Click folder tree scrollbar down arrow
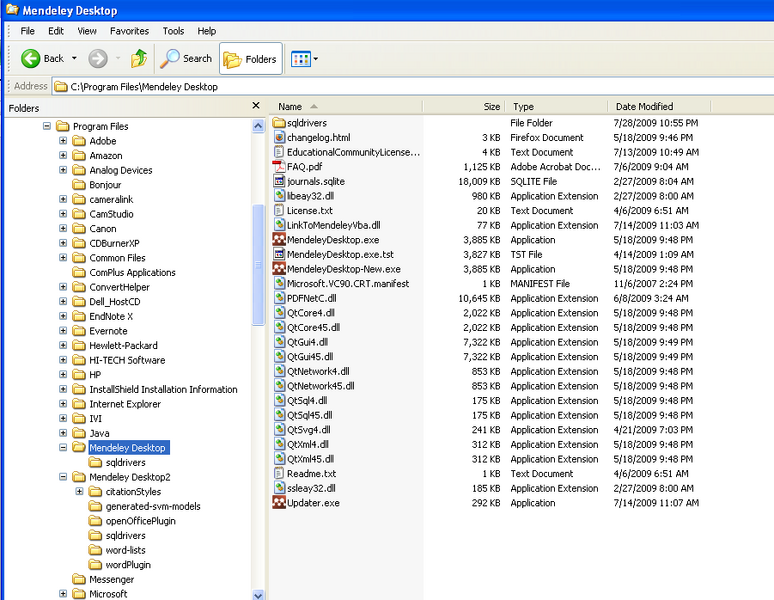This screenshot has width=774, height=600. pyautogui.click(x=258, y=595)
